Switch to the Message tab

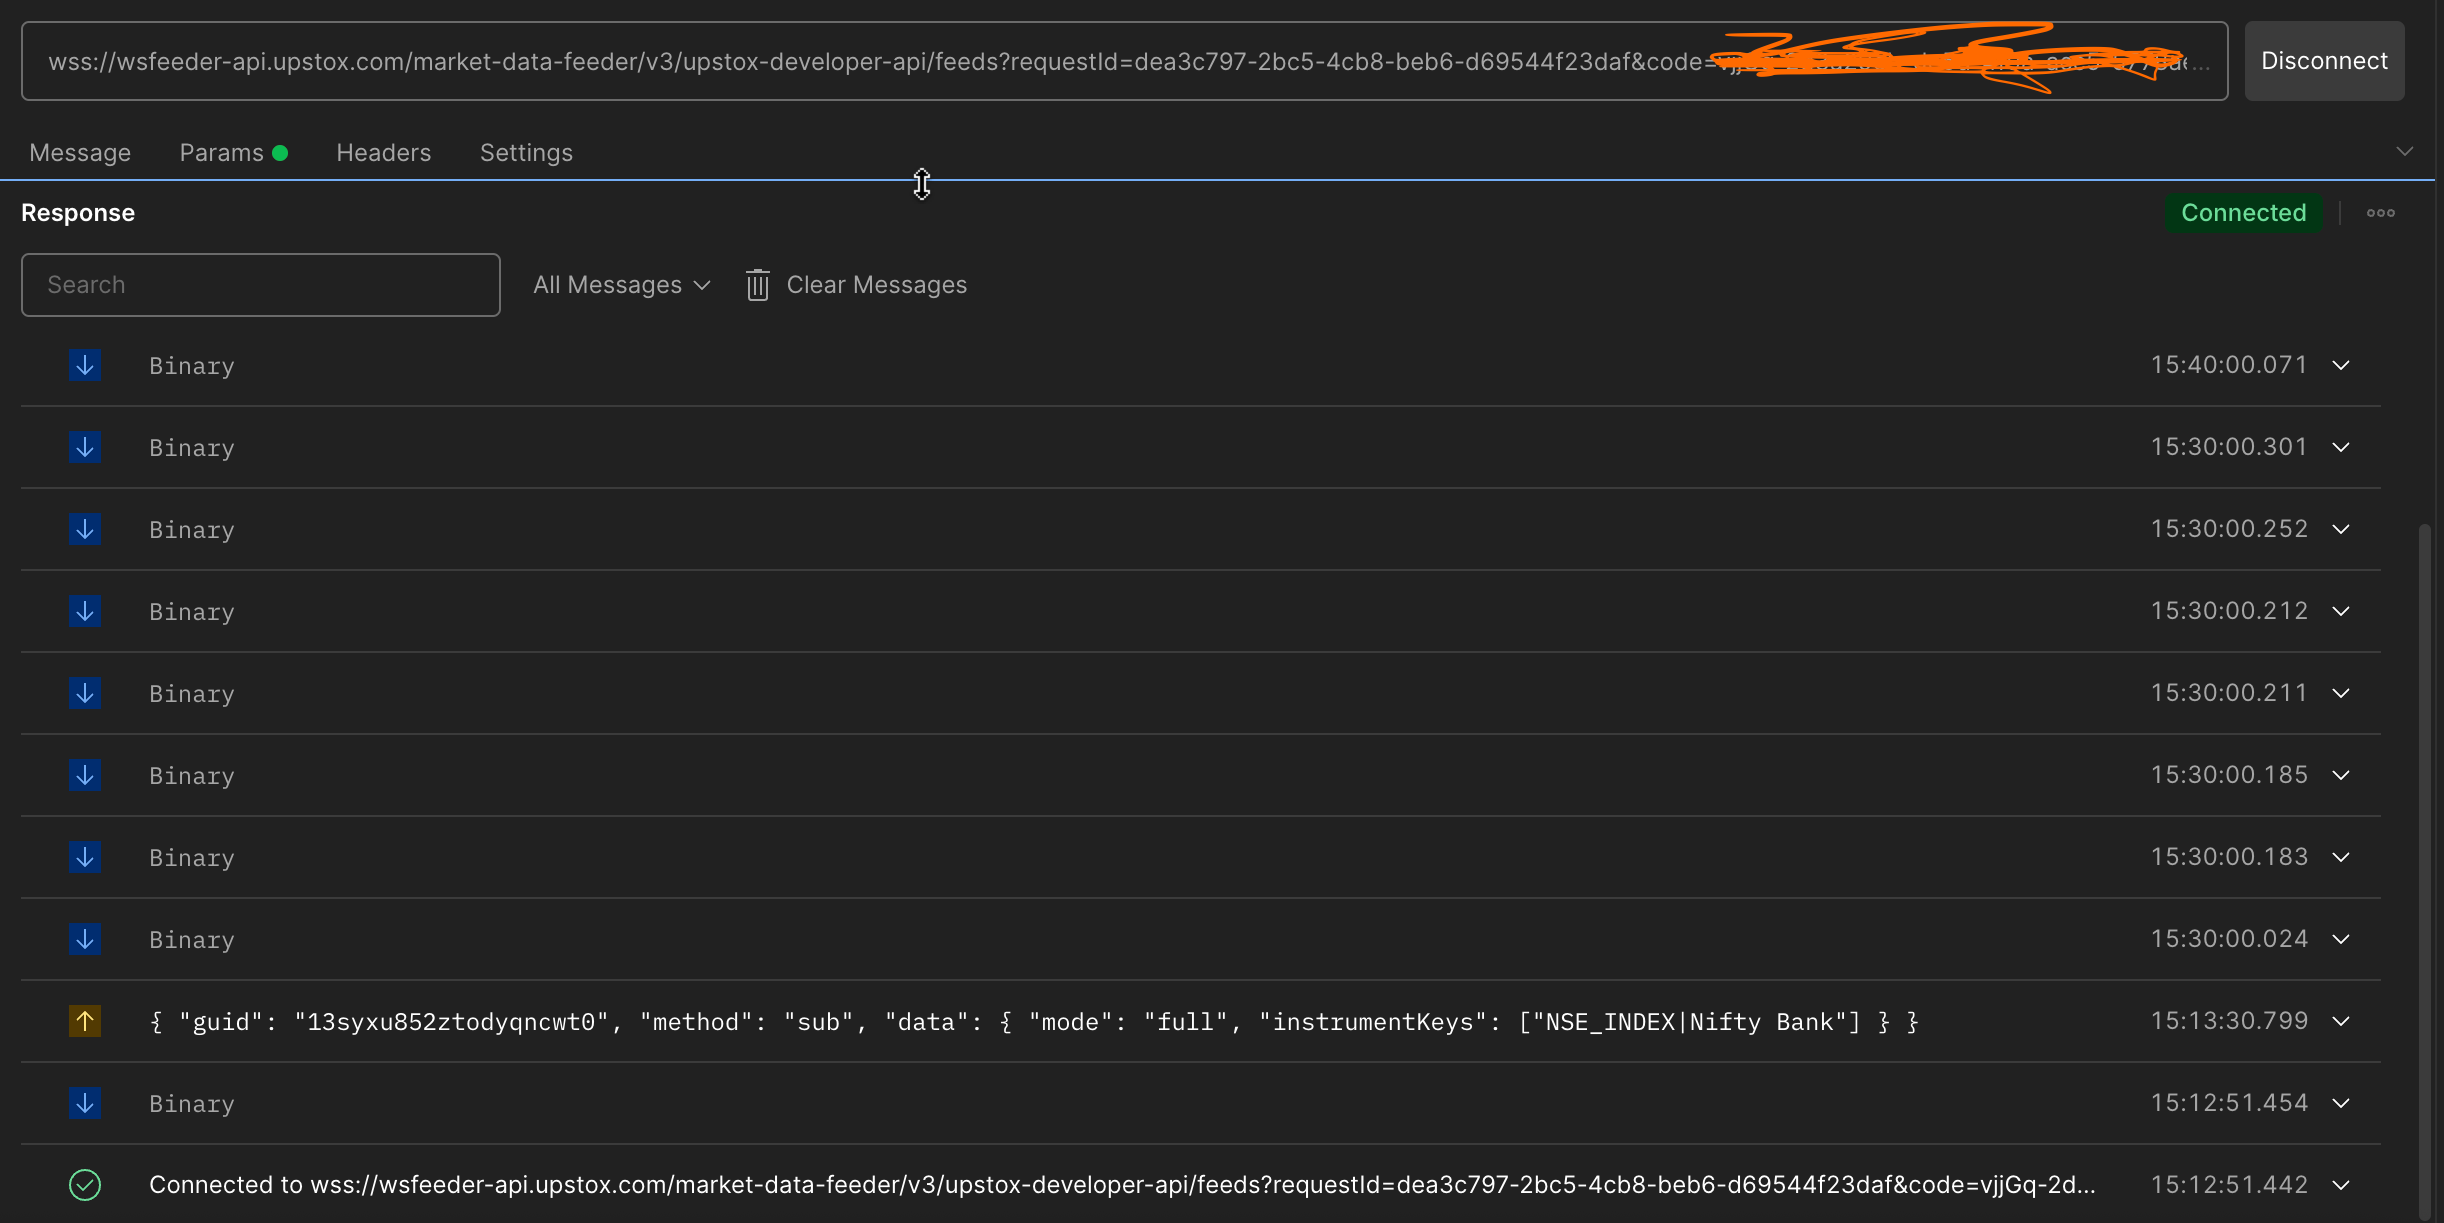[80, 153]
